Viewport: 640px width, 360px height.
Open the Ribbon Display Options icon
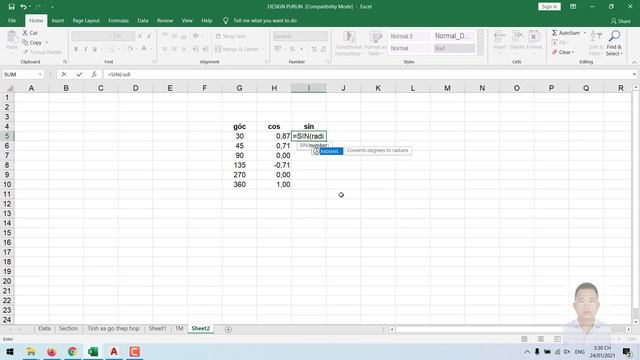coord(573,7)
